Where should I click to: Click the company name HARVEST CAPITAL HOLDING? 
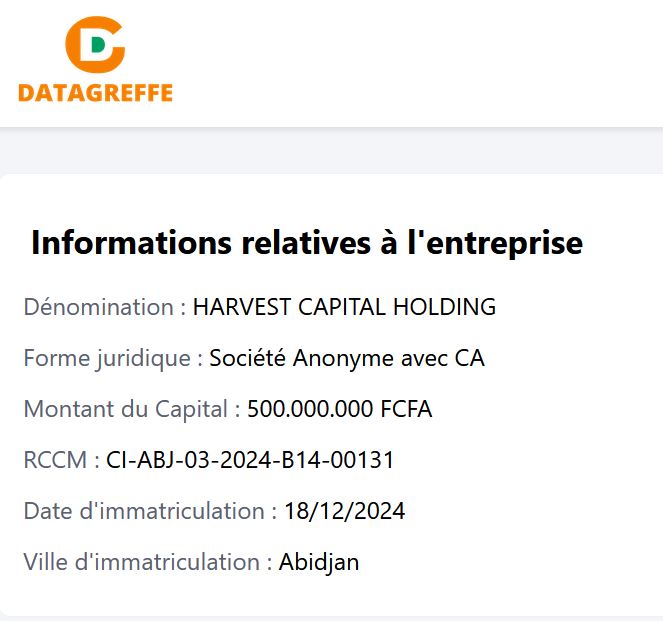[x=344, y=307]
